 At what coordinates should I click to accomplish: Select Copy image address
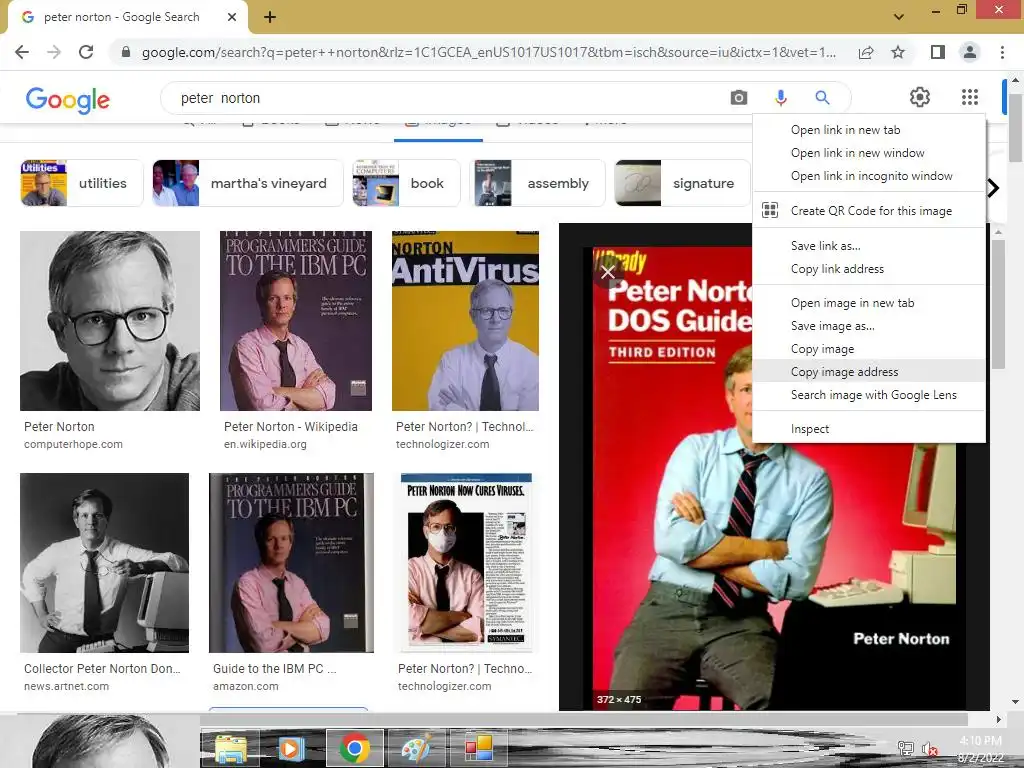(x=869, y=372)
